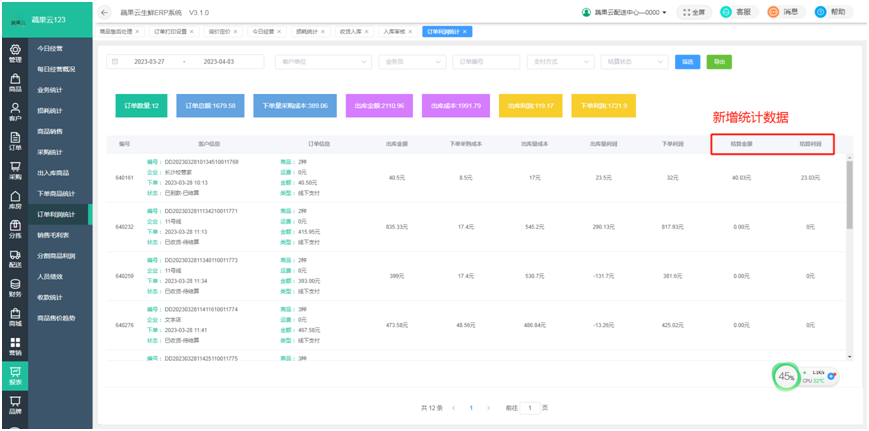Expand the 业务员 dropdown
Screen dimensions: 869x431
(x=412, y=61)
